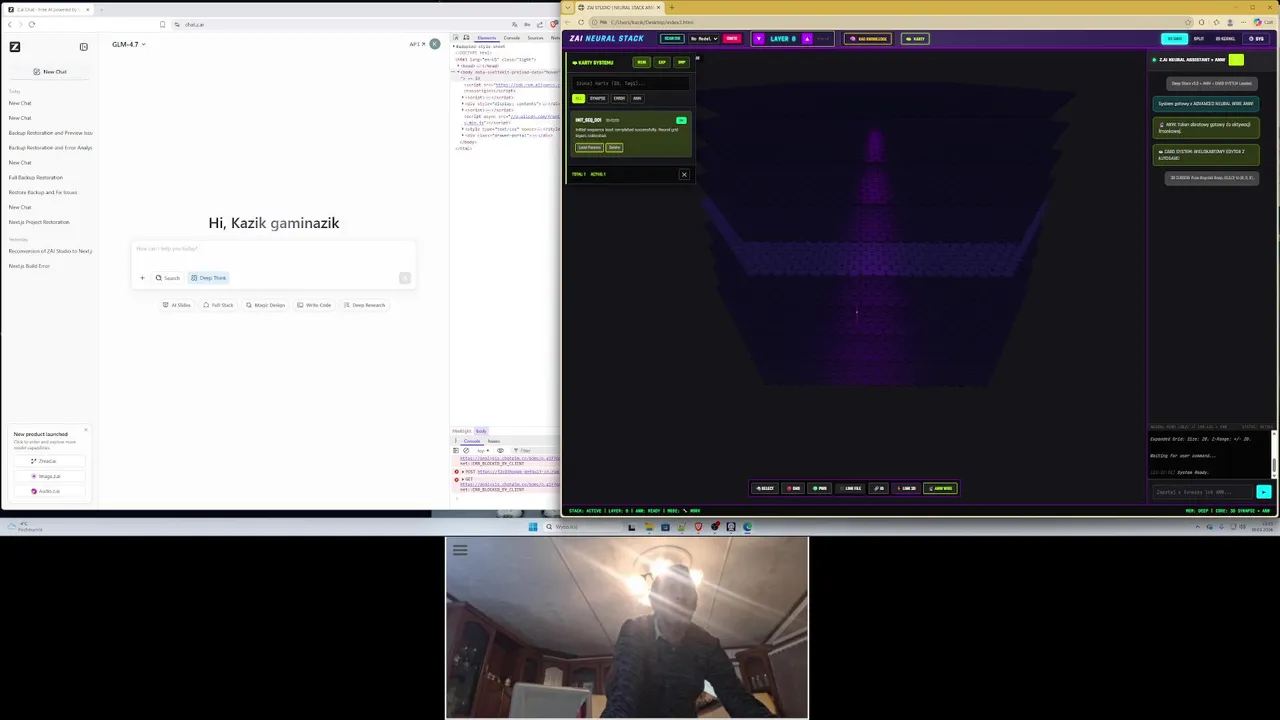
Task: Select the SELECT tool in bottom toolbar
Action: click(765, 488)
